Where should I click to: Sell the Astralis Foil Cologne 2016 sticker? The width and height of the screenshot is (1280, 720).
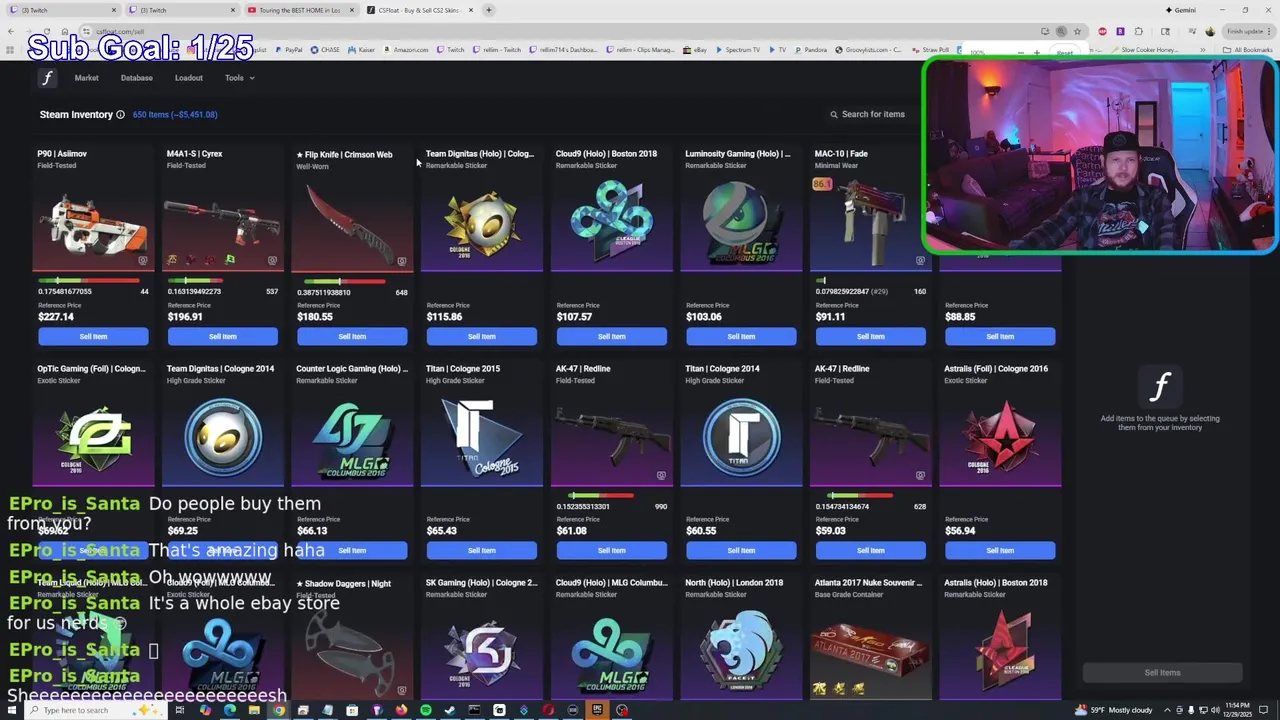point(1000,550)
